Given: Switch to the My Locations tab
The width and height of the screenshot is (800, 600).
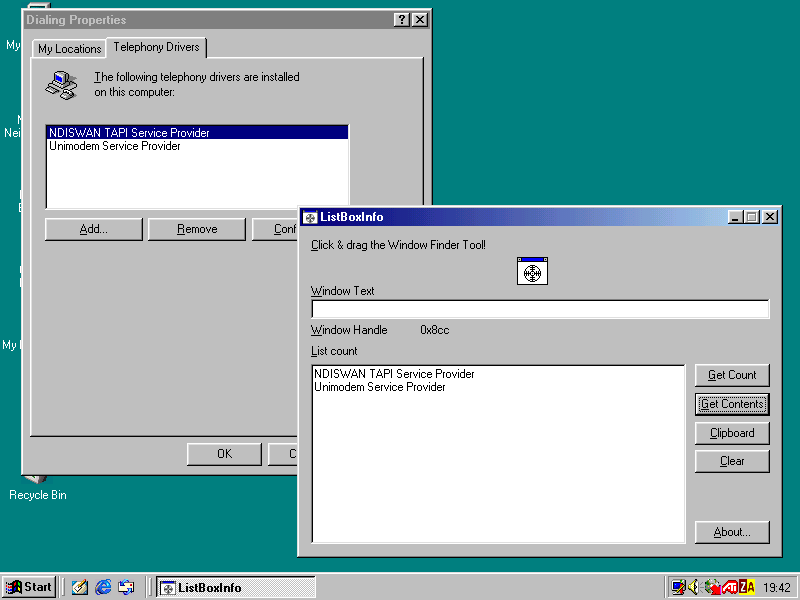Looking at the screenshot, I should (70, 49).
